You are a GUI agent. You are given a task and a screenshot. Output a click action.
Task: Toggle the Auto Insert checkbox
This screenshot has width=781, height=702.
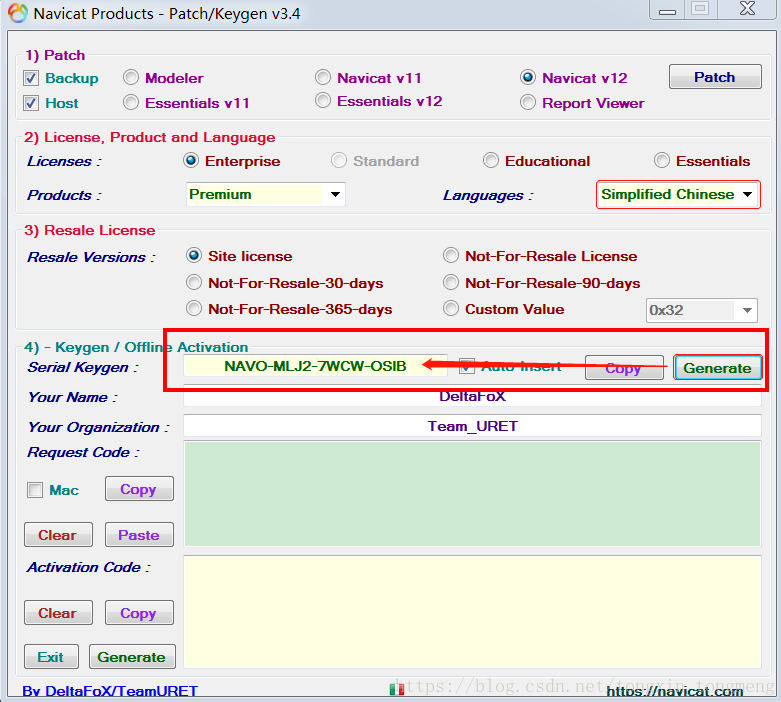point(467,366)
